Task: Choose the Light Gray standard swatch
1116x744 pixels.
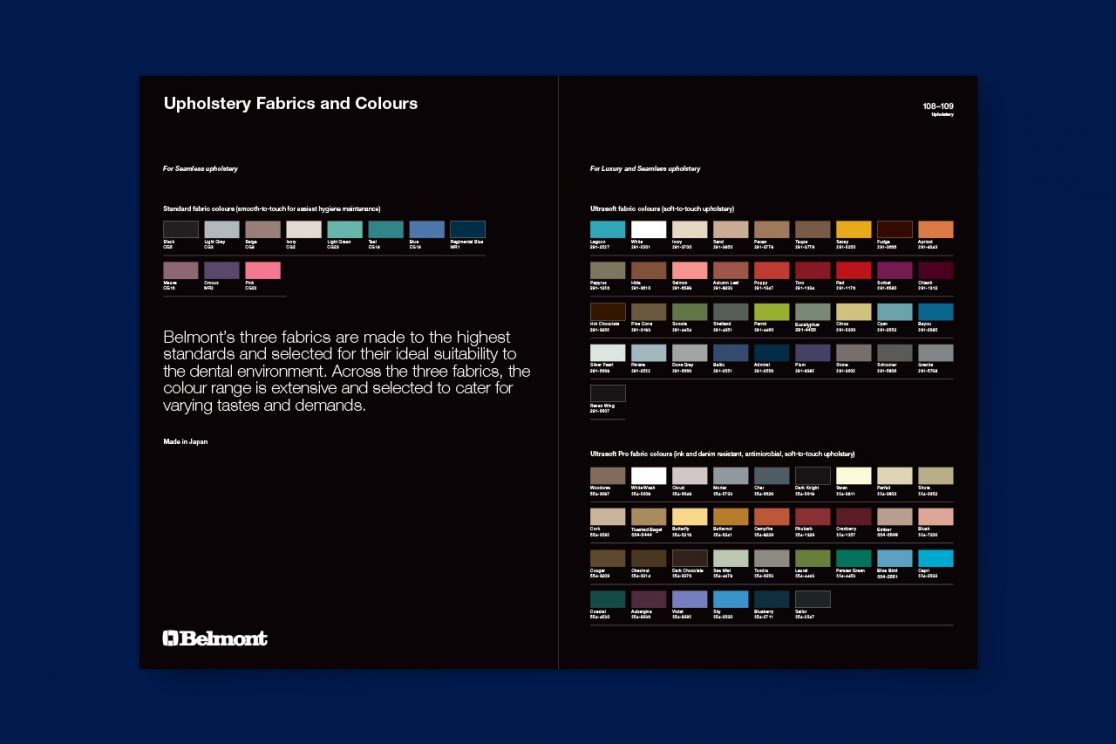Action: point(221,230)
